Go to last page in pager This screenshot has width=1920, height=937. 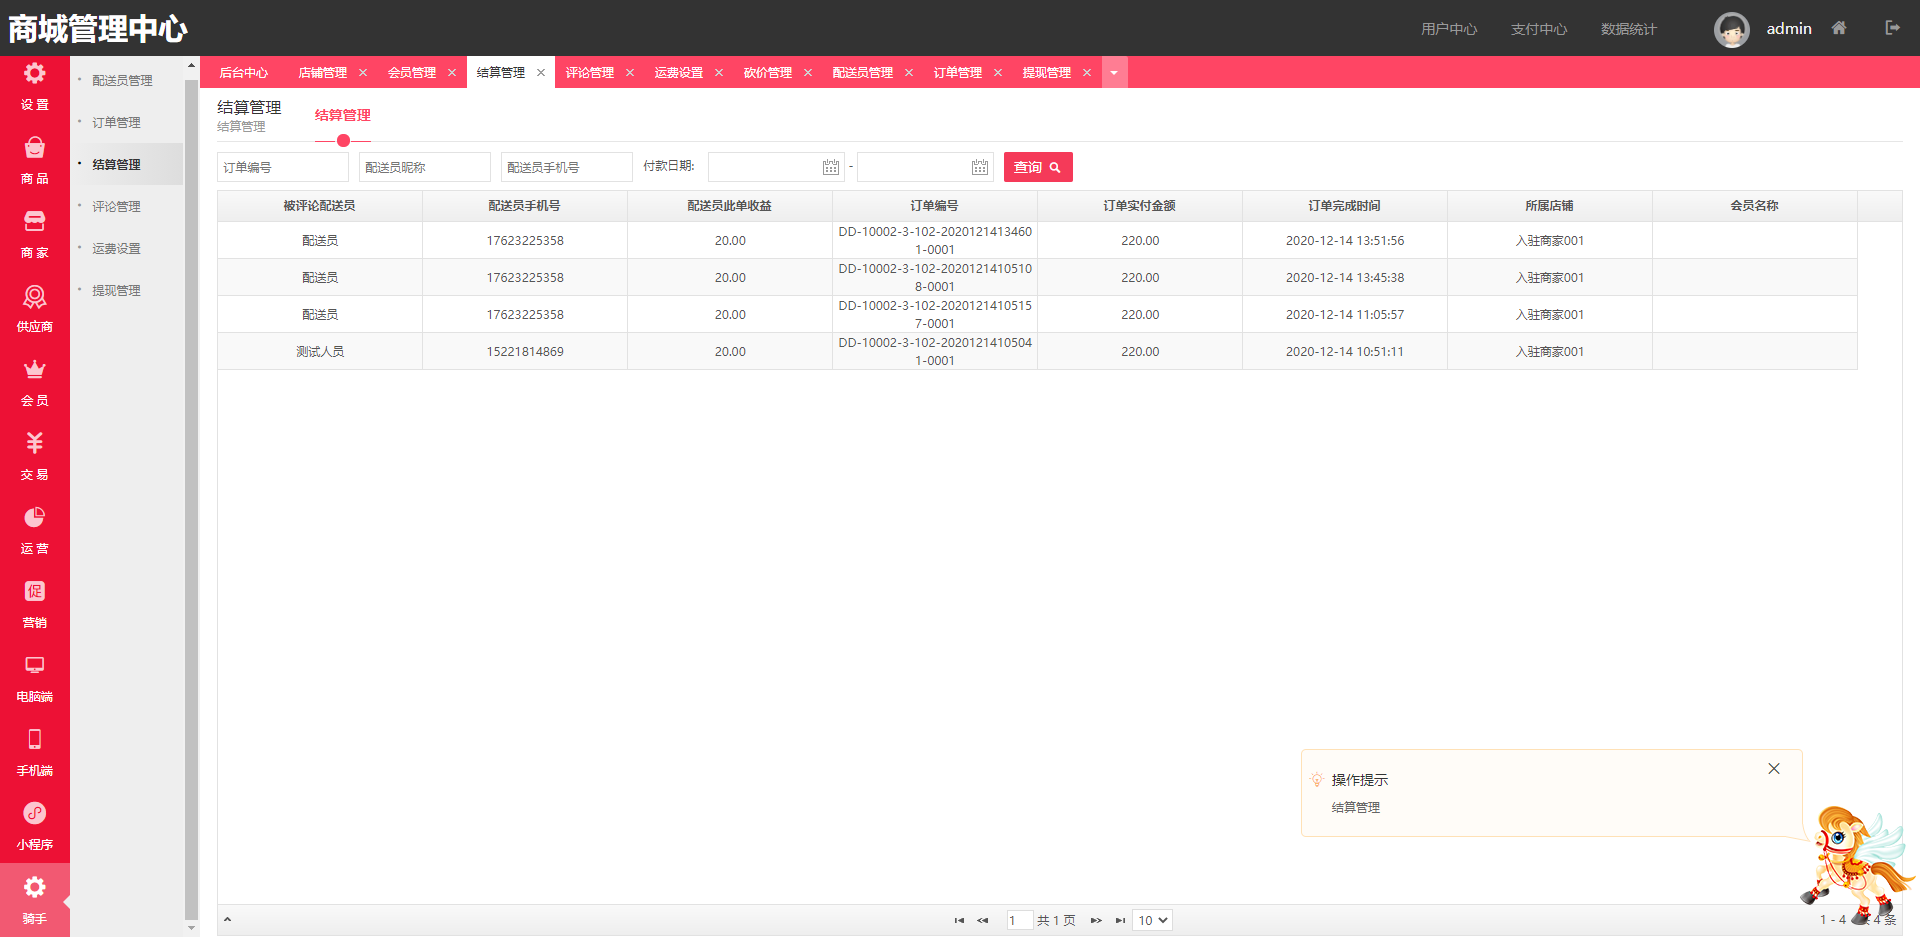pyautogui.click(x=1120, y=920)
